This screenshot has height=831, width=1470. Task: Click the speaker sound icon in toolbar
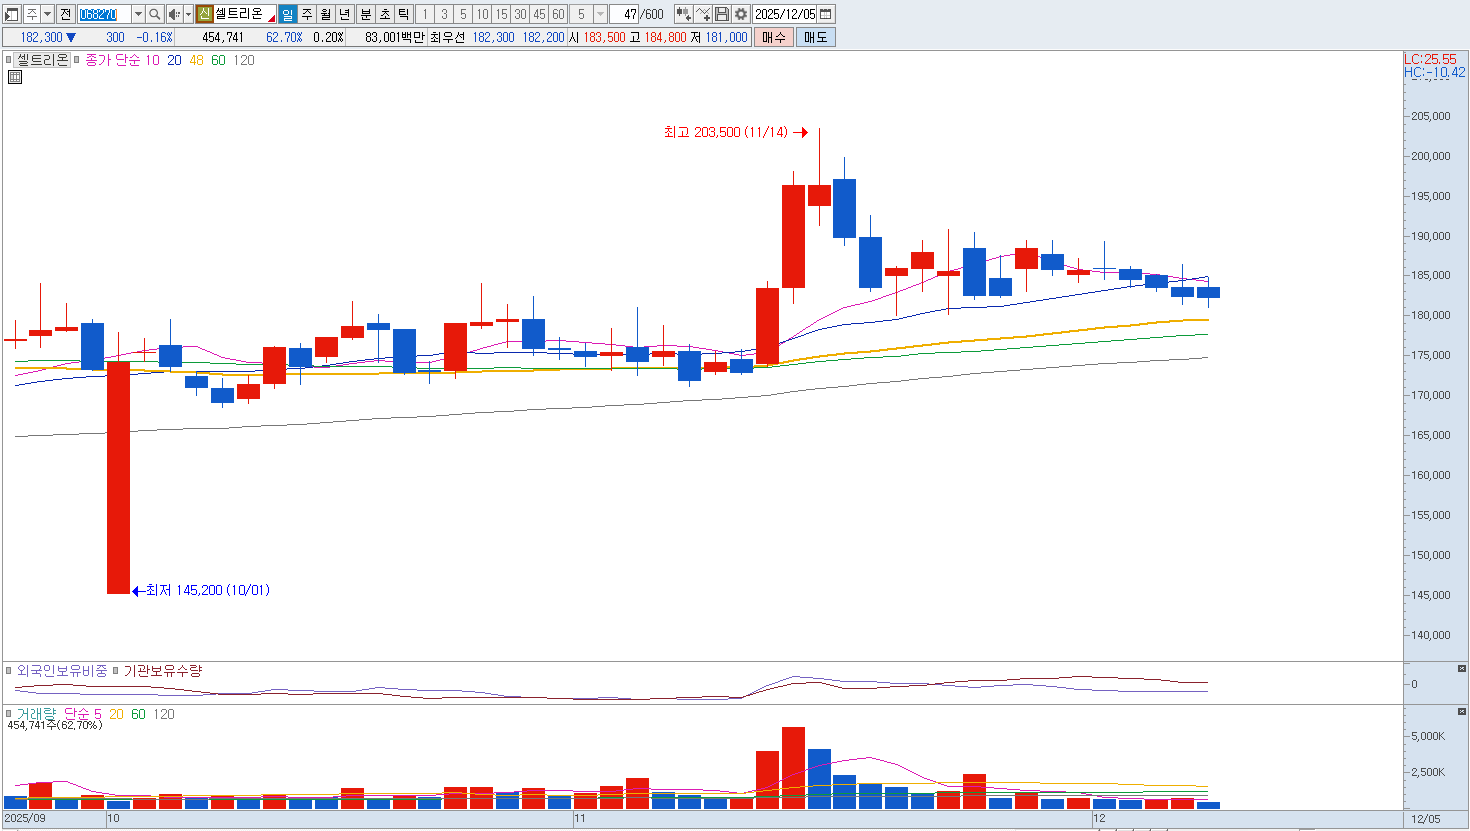point(173,14)
